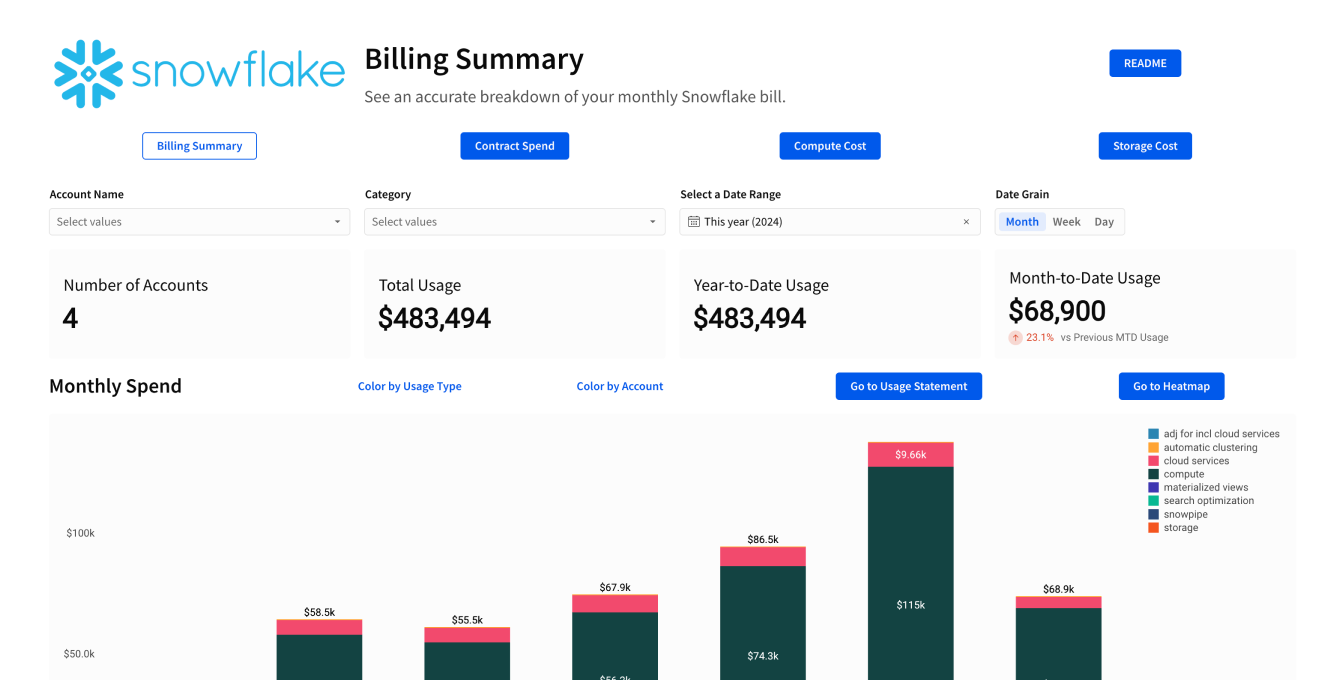This screenshot has height=680, width=1340.
Task: Click the $58.5k bar total label
Action: point(319,612)
